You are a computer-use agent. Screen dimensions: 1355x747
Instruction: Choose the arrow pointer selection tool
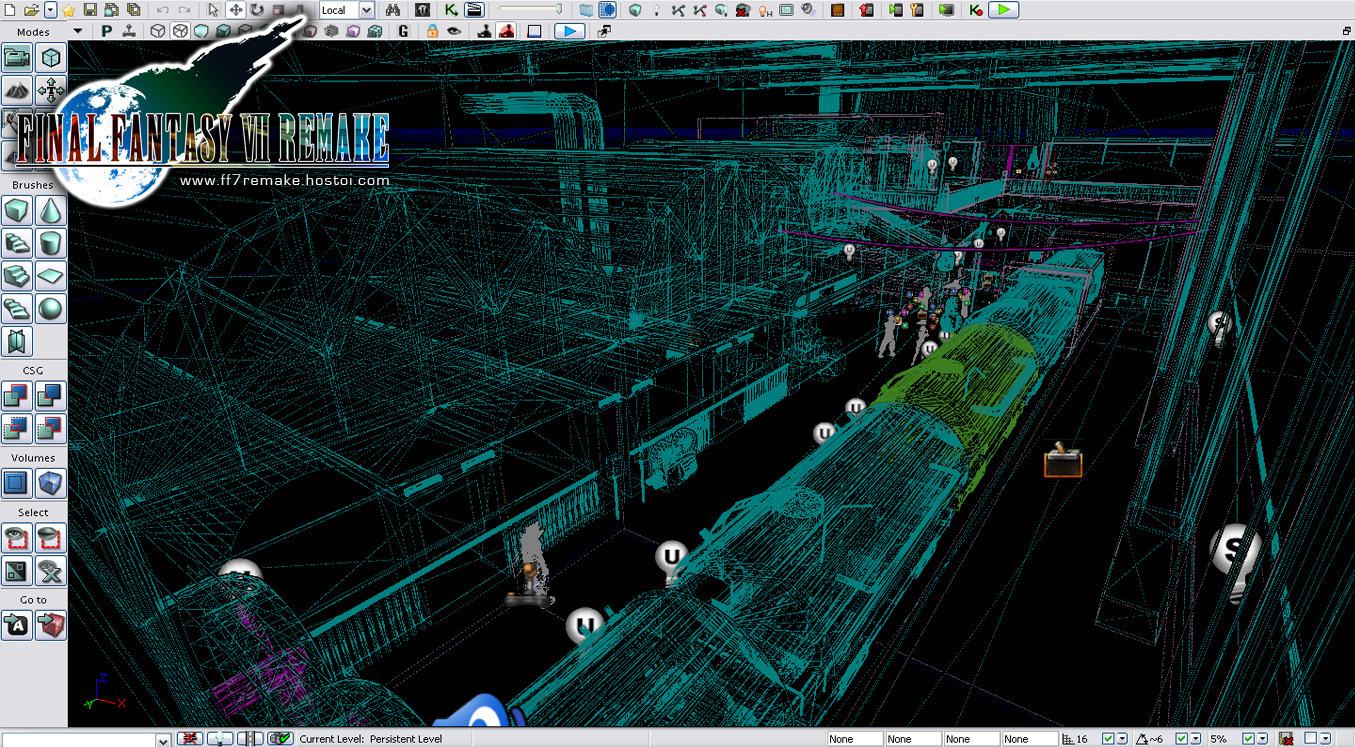tap(213, 10)
